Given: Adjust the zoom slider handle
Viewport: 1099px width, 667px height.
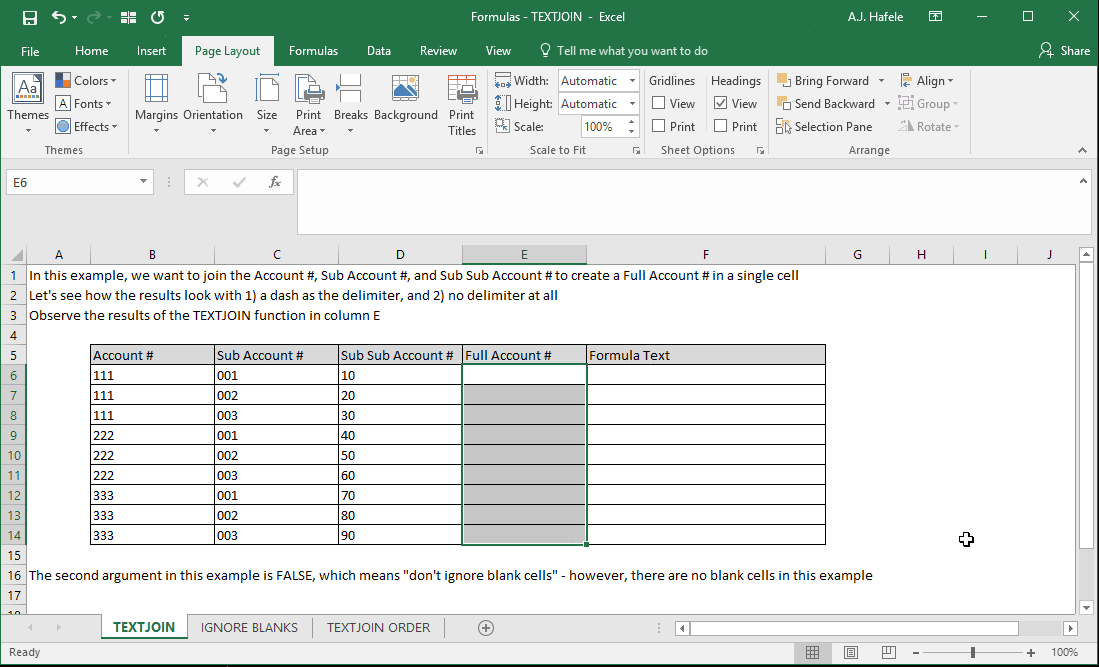Looking at the screenshot, I should [x=973, y=653].
